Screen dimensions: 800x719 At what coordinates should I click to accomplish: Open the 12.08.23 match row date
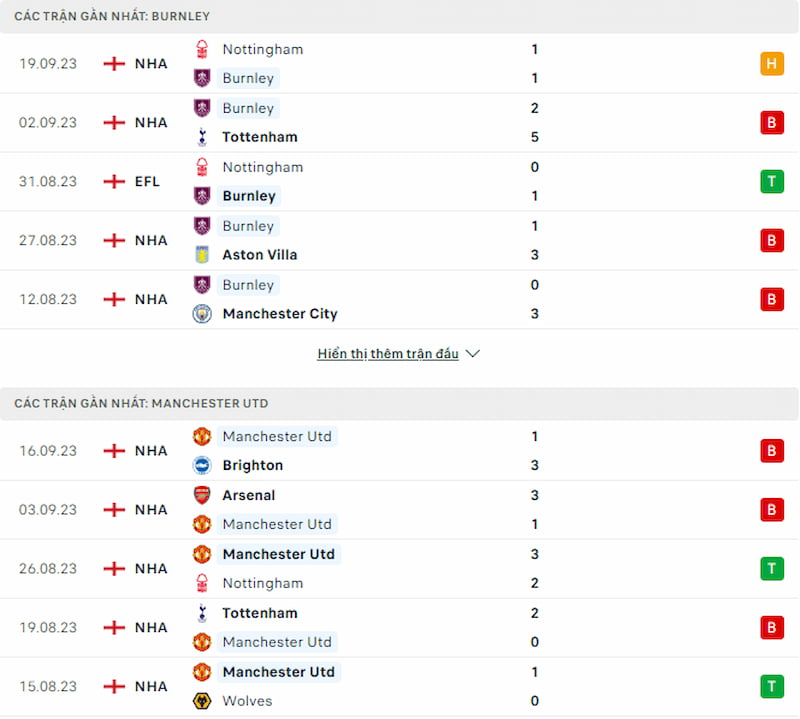[48, 299]
